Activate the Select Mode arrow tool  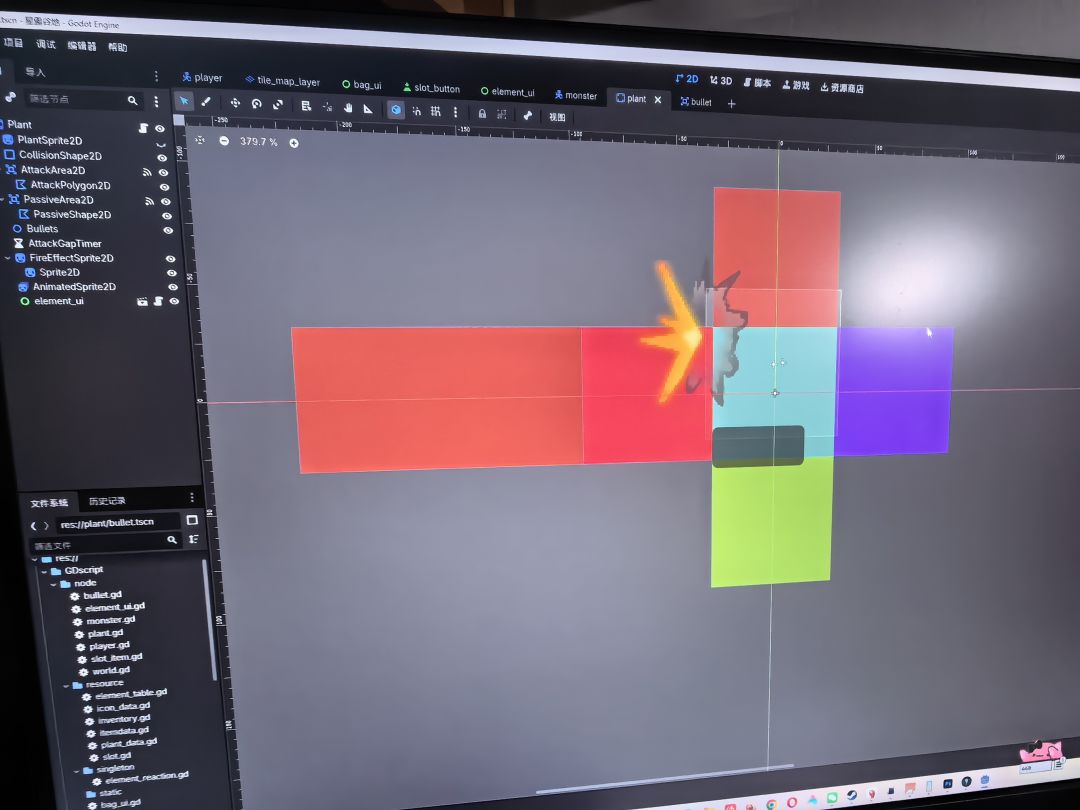184,101
